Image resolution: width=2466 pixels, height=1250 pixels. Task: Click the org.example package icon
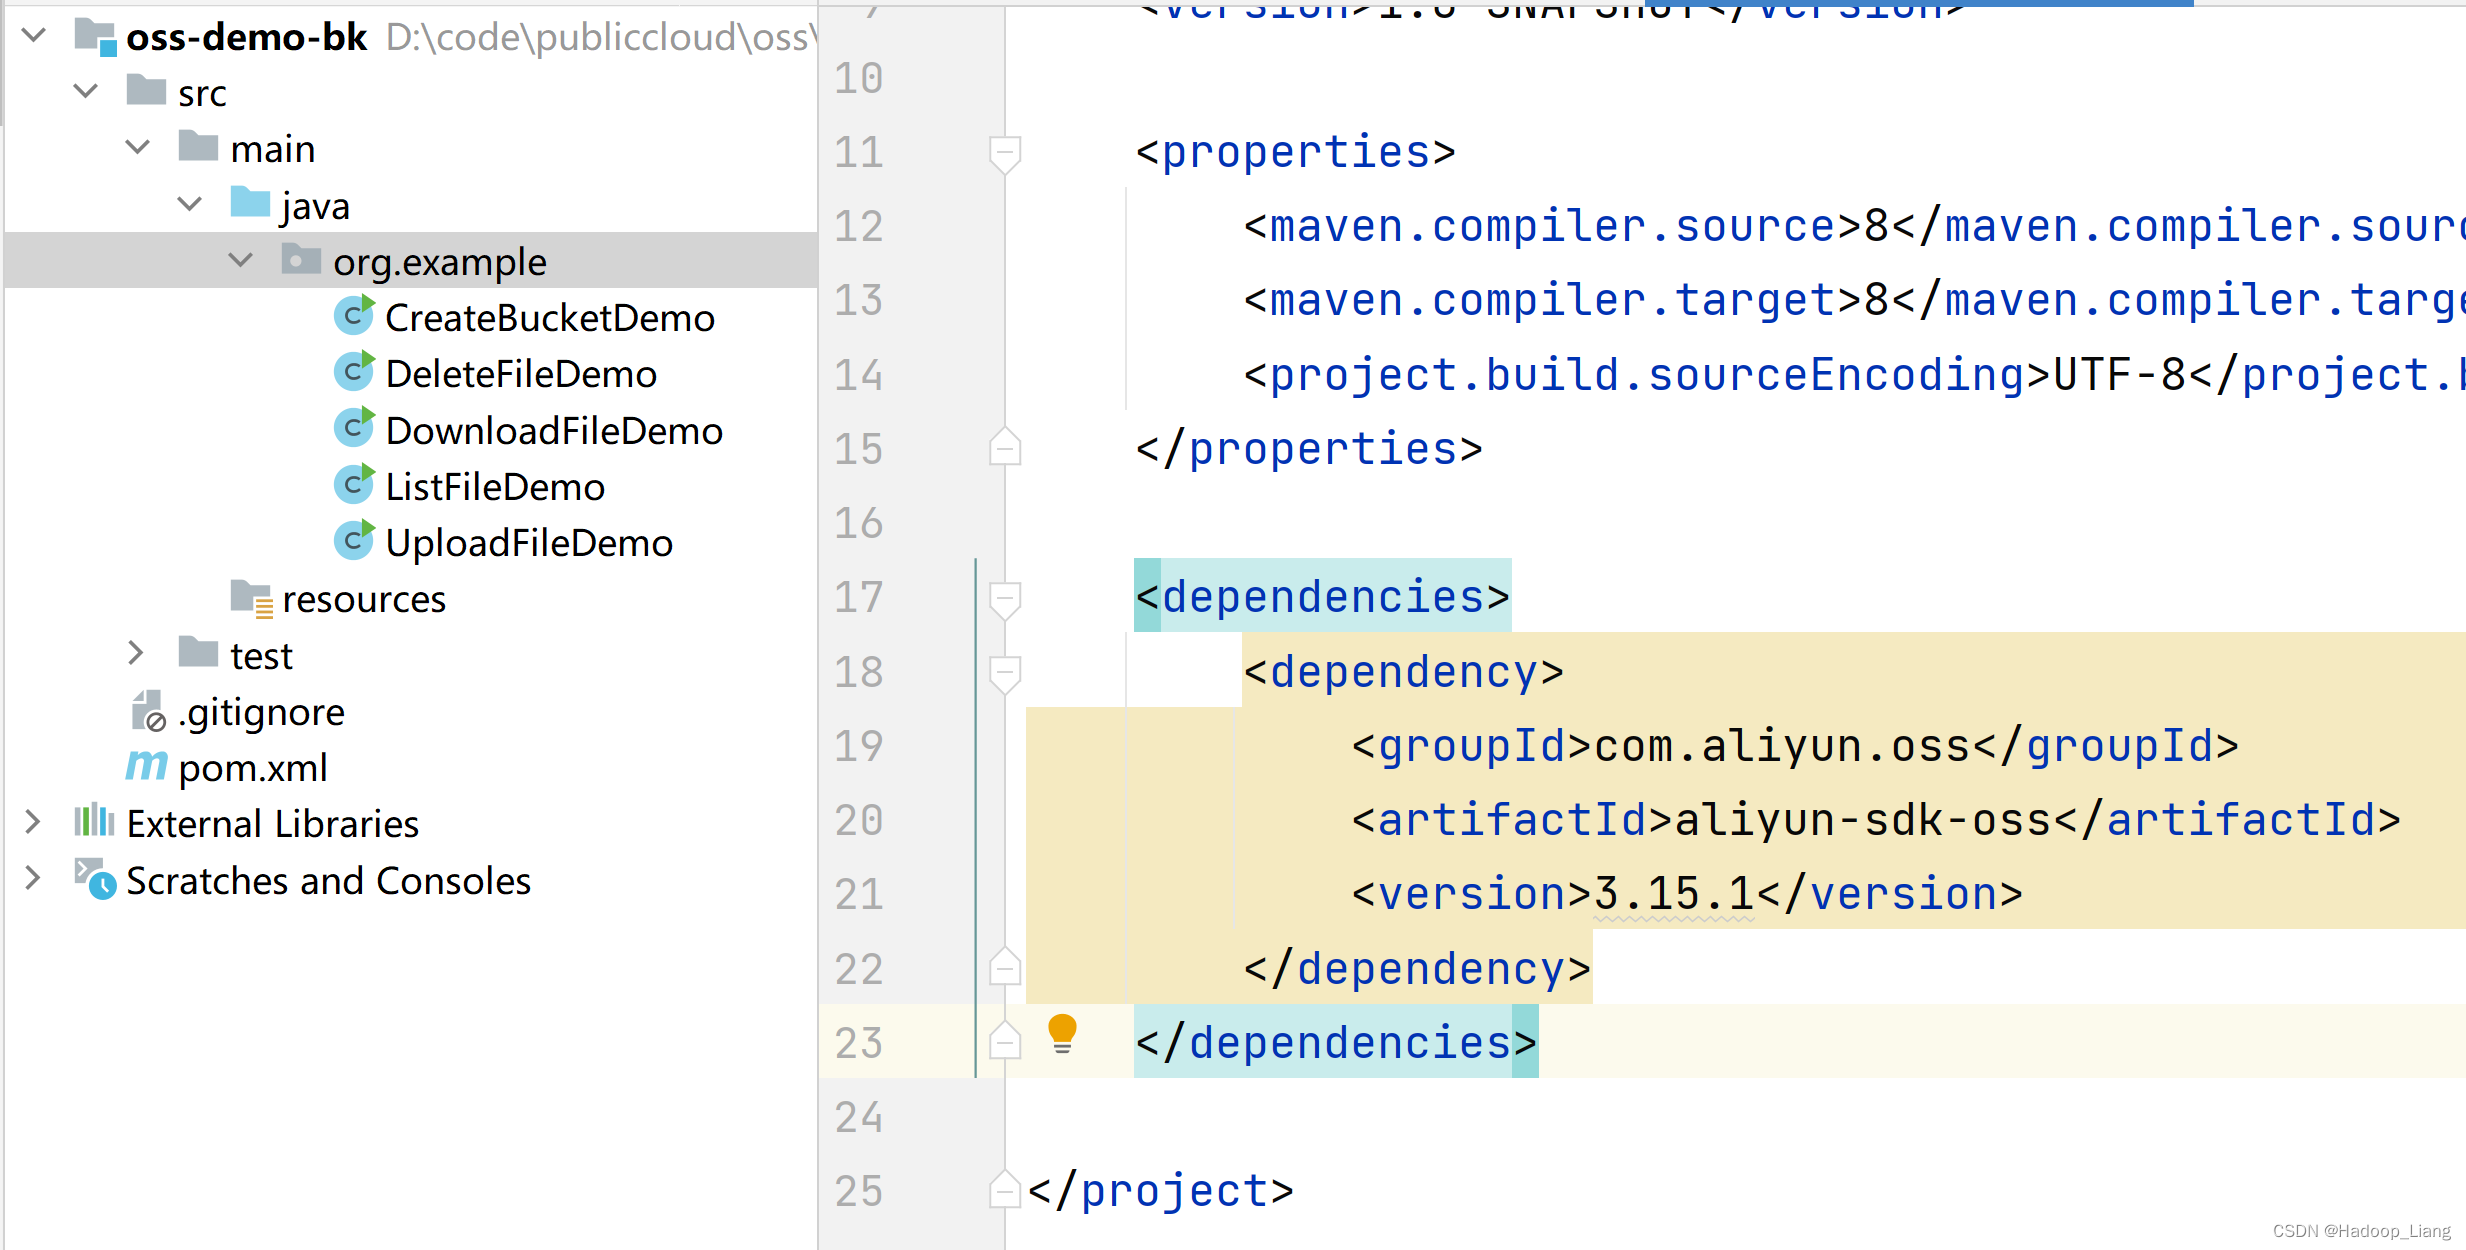tap(301, 259)
